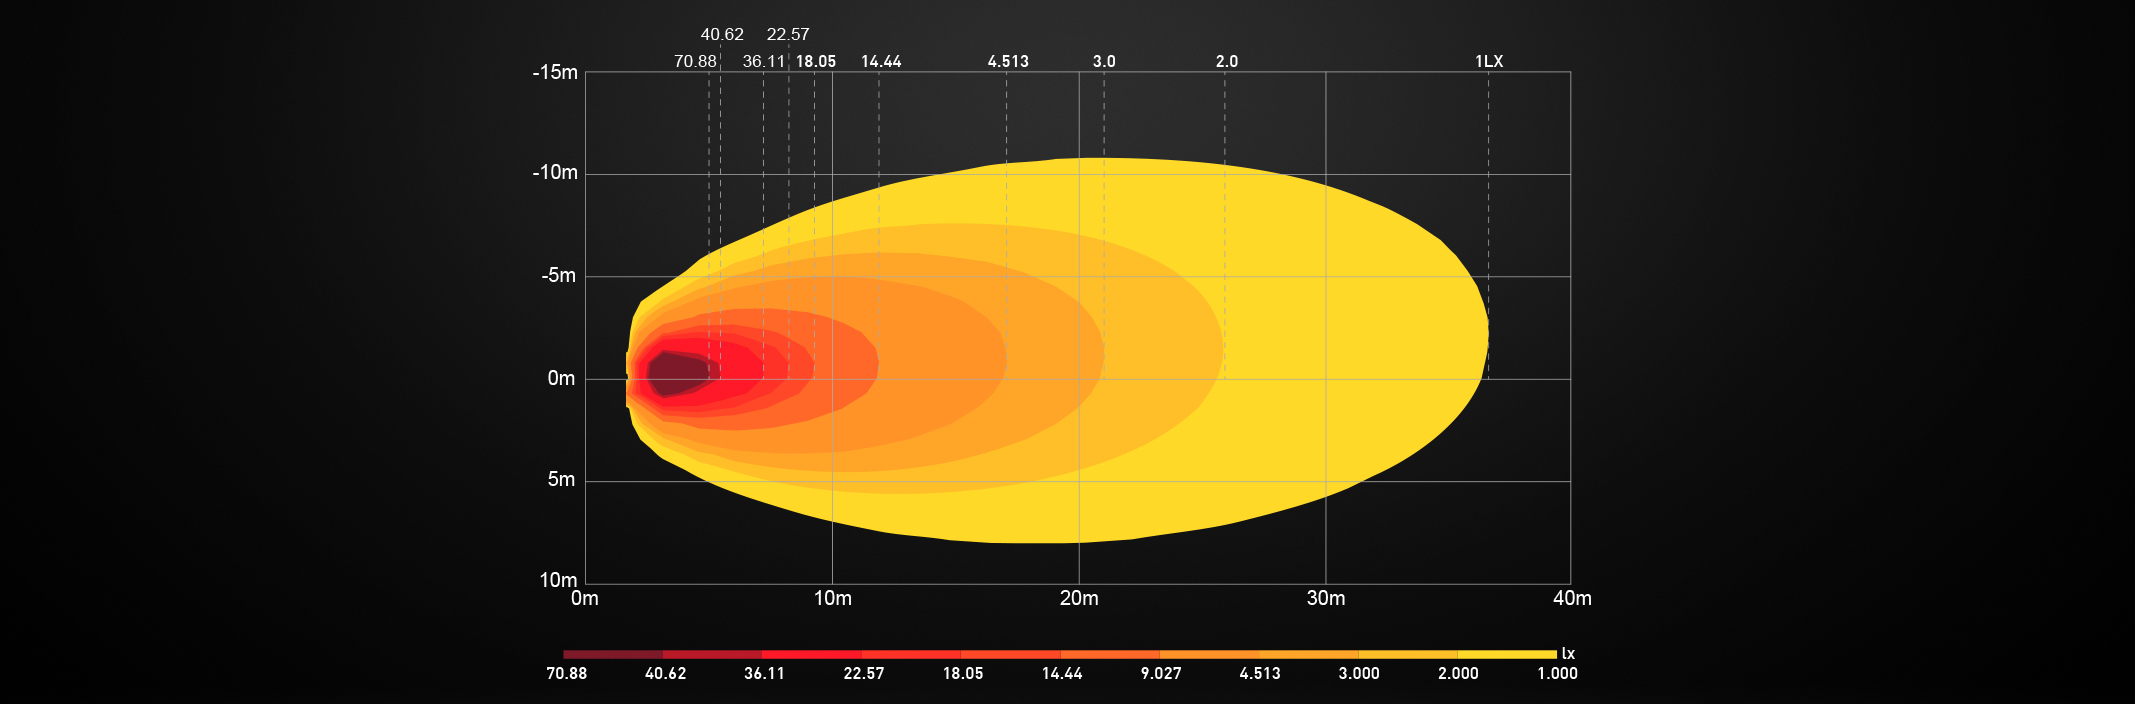
Task: Click the dark maroon segment starting the legend bar
Action: click(x=612, y=654)
